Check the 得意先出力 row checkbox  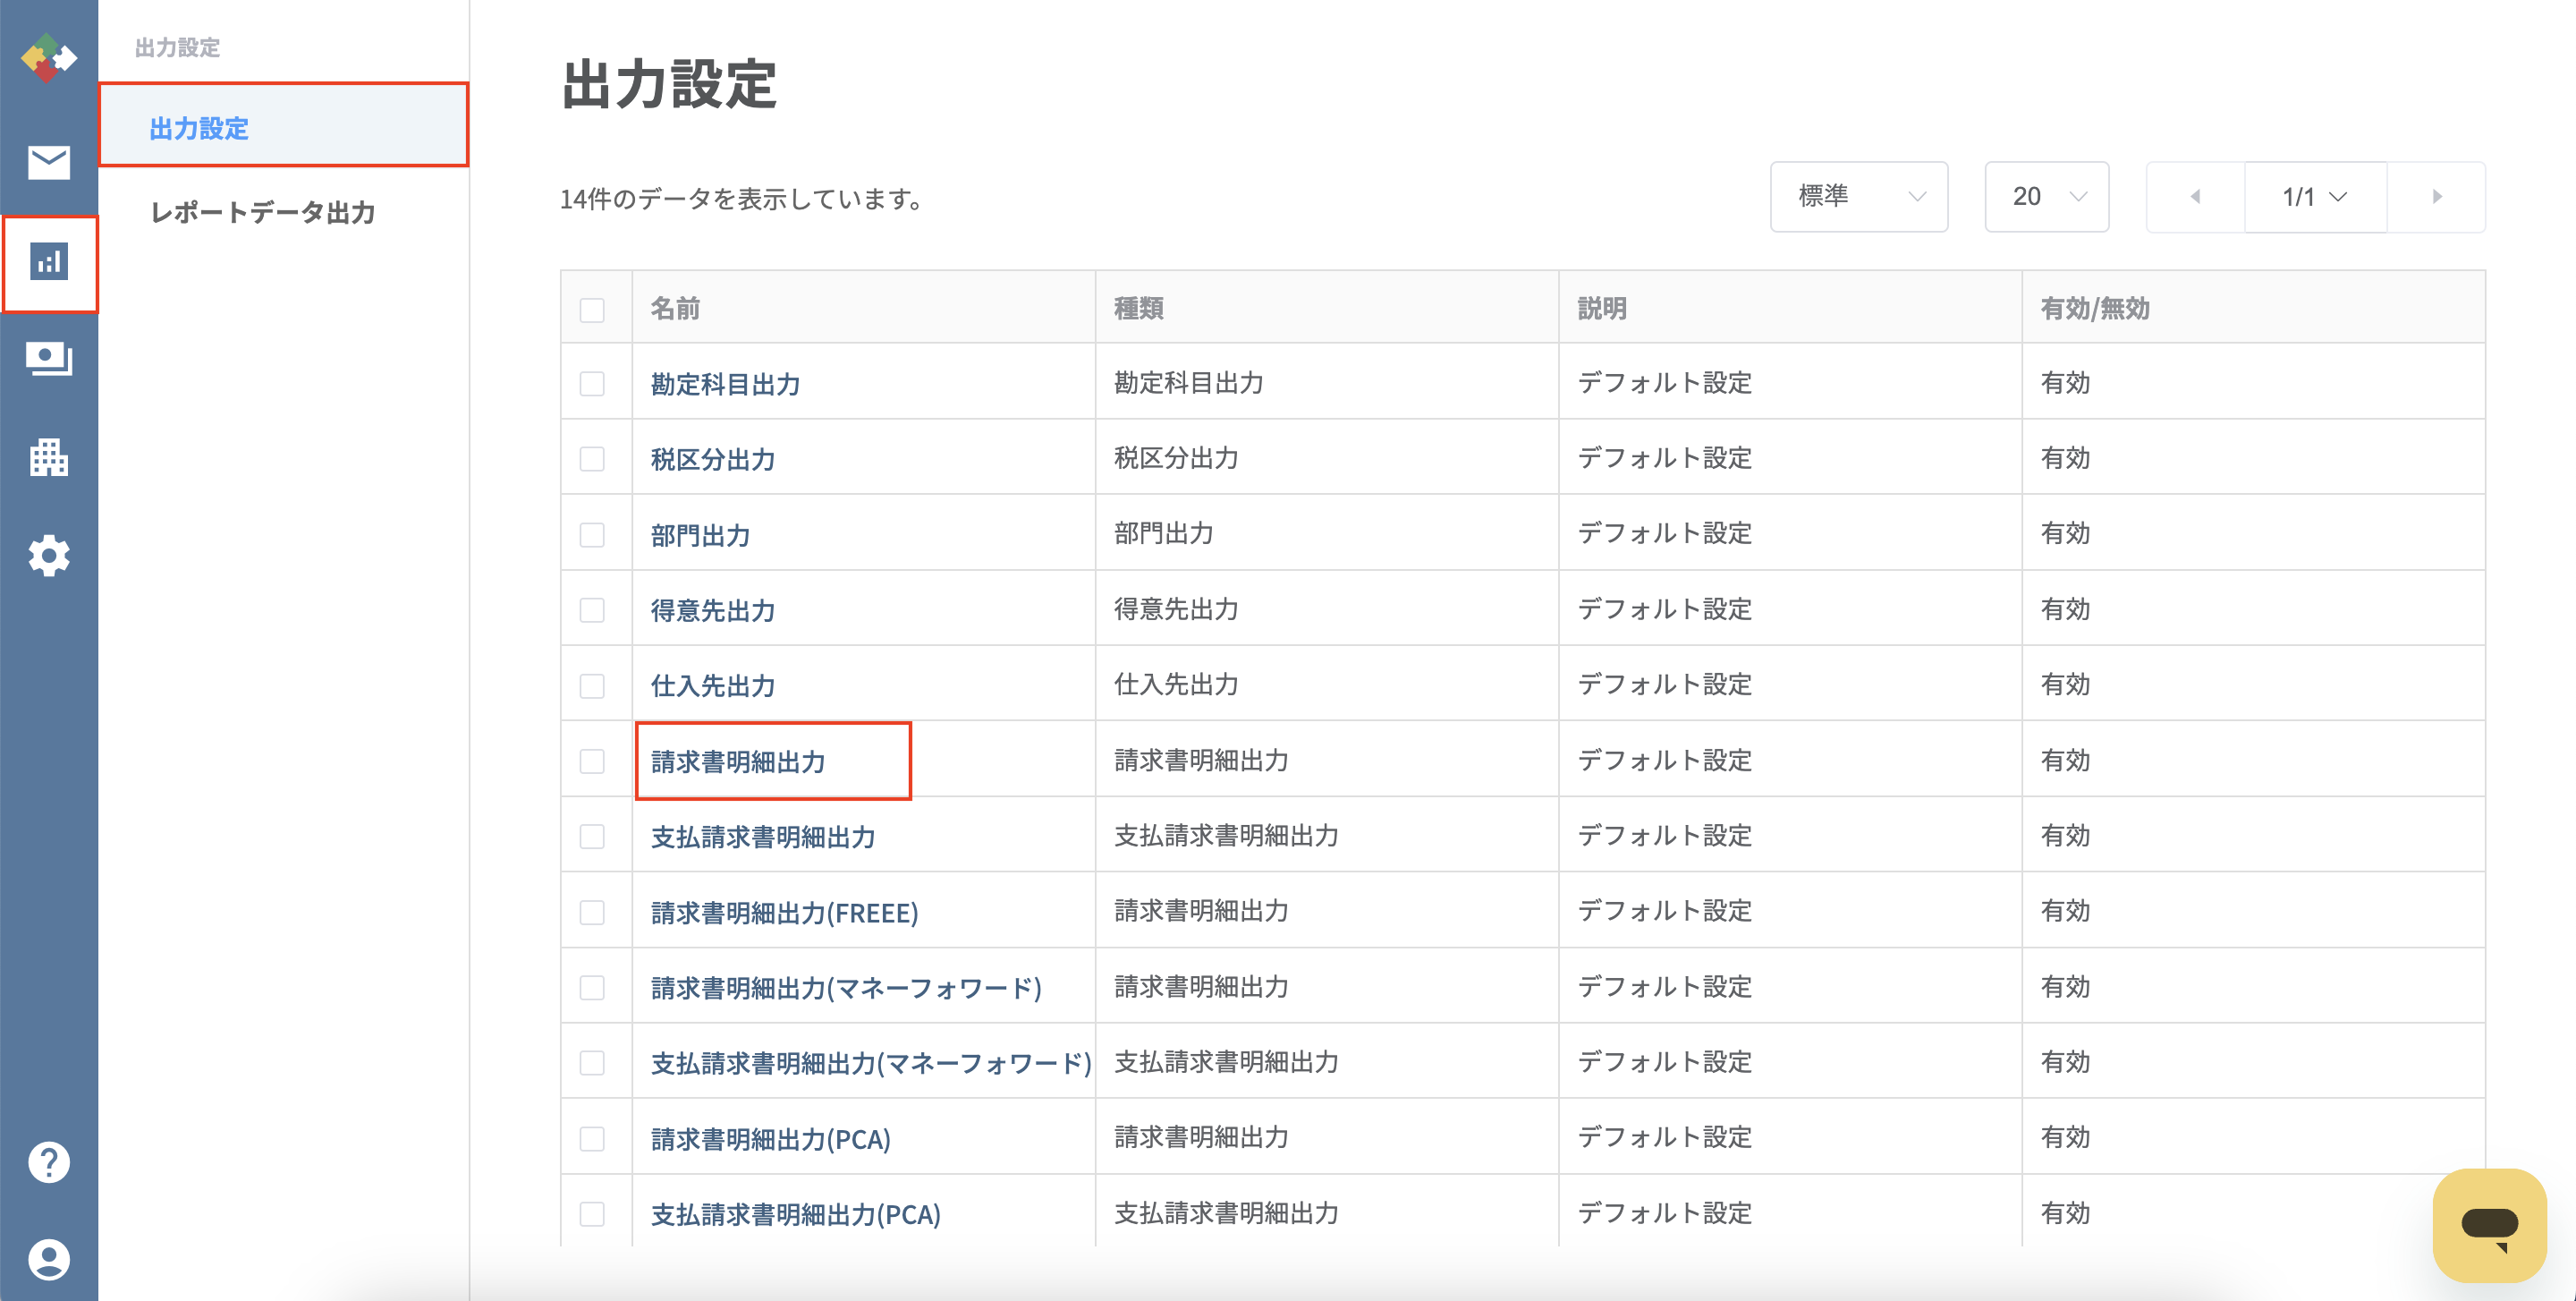coord(592,610)
